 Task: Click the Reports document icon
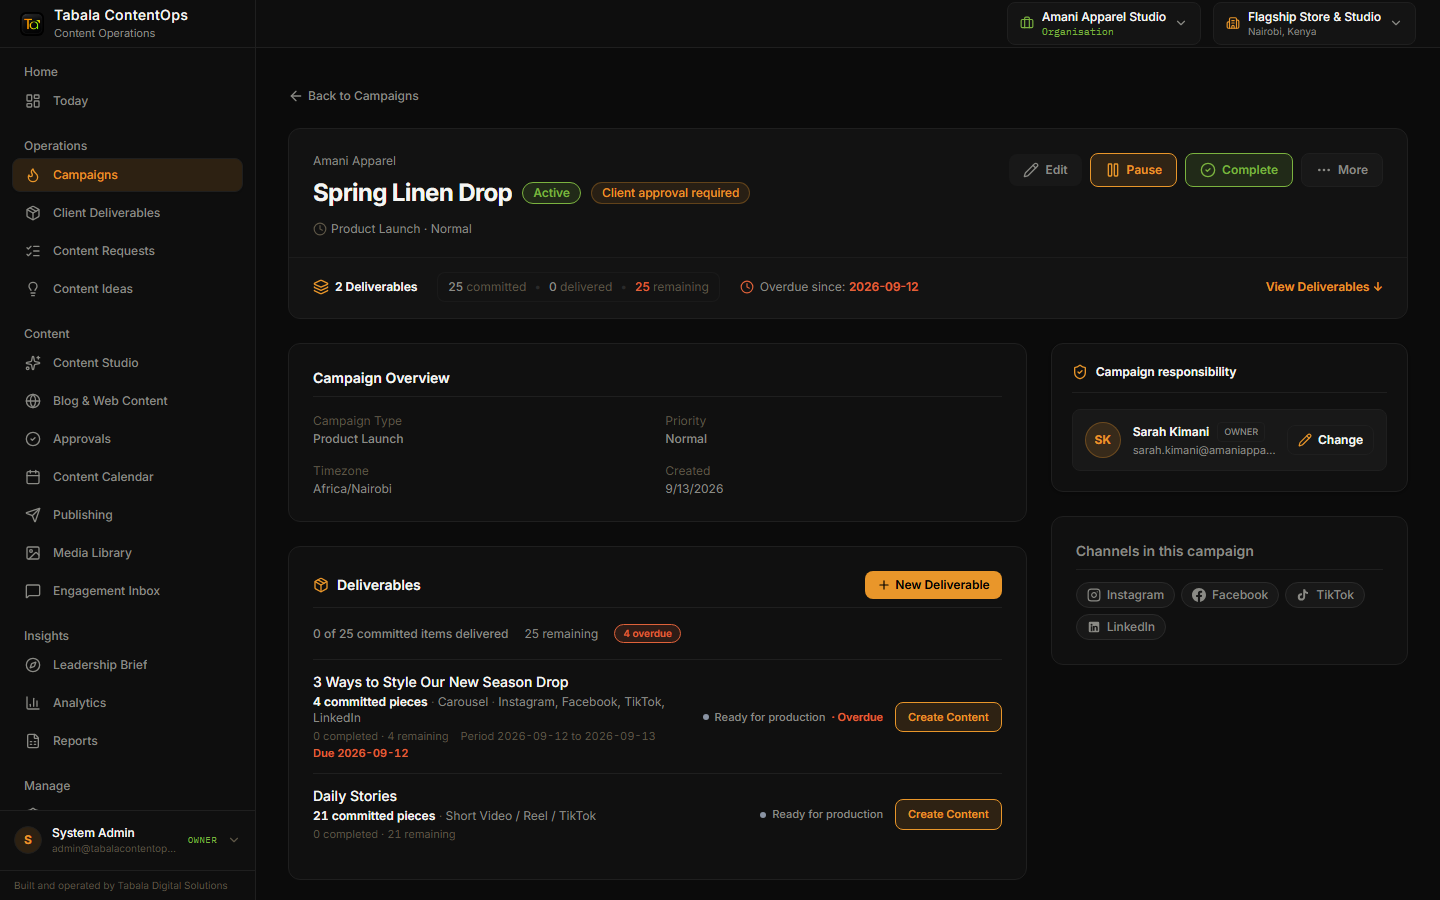33,741
